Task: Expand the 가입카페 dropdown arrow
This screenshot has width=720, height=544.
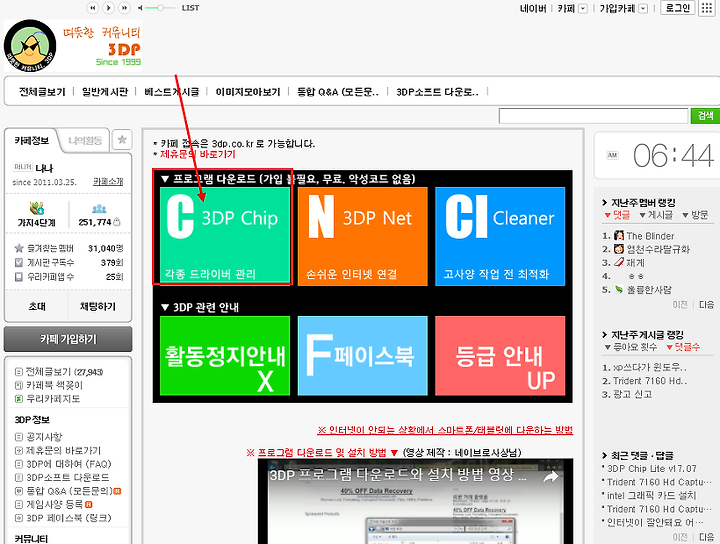Action: coord(643,8)
